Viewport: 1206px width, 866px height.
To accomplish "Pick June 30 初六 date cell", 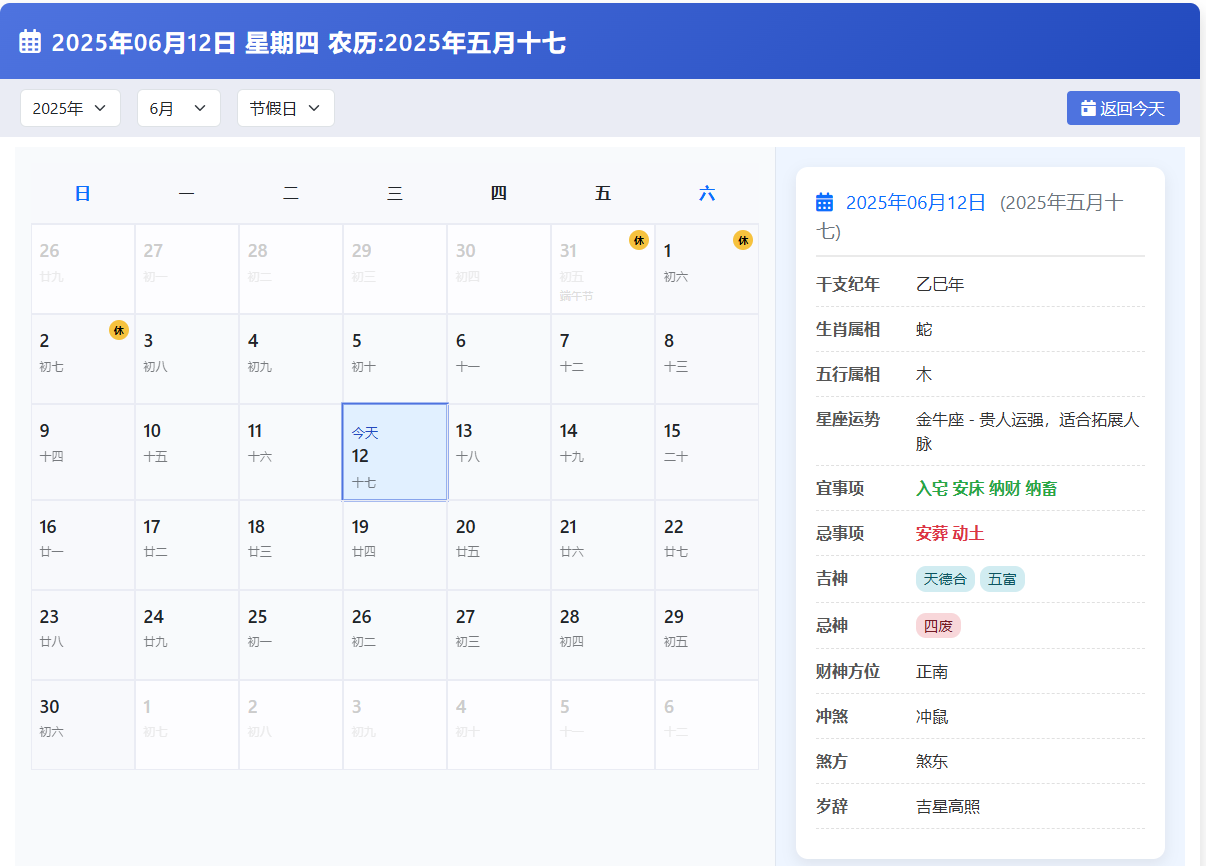I will pyautogui.click(x=83, y=725).
